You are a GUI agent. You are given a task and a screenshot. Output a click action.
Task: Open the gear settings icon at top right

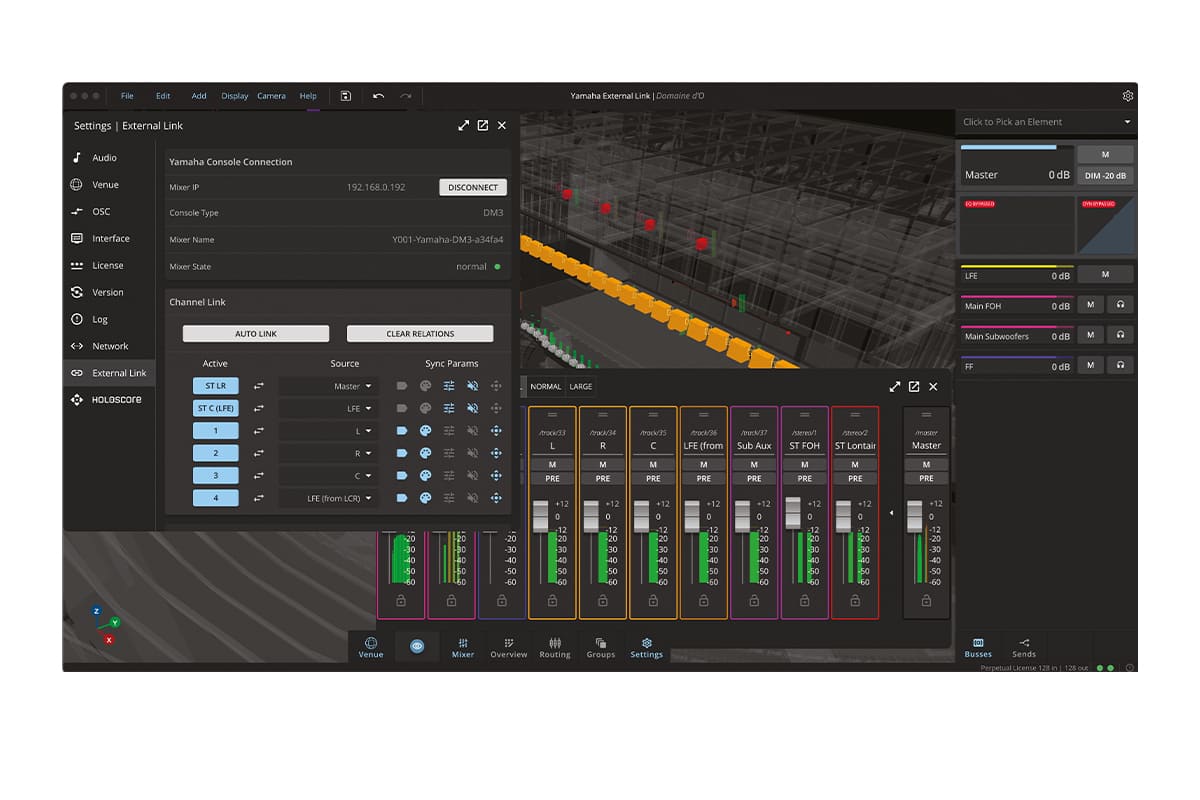(1128, 96)
